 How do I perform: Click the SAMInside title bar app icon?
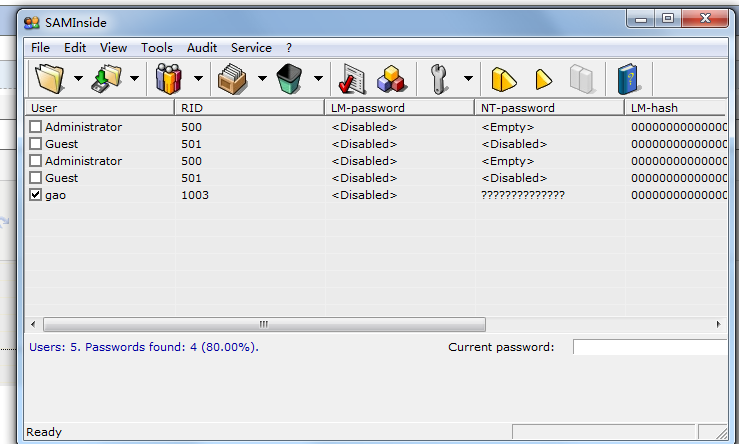pos(32,22)
